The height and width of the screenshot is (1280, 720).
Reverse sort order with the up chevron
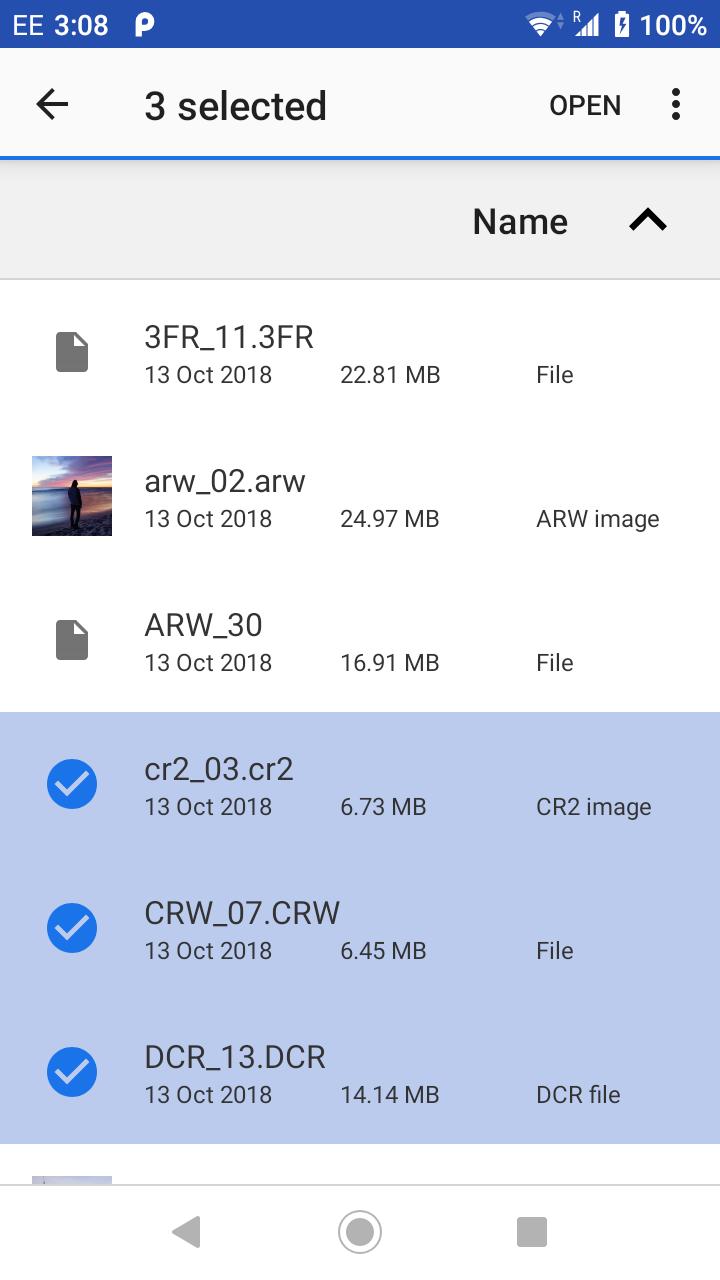click(x=648, y=221)
